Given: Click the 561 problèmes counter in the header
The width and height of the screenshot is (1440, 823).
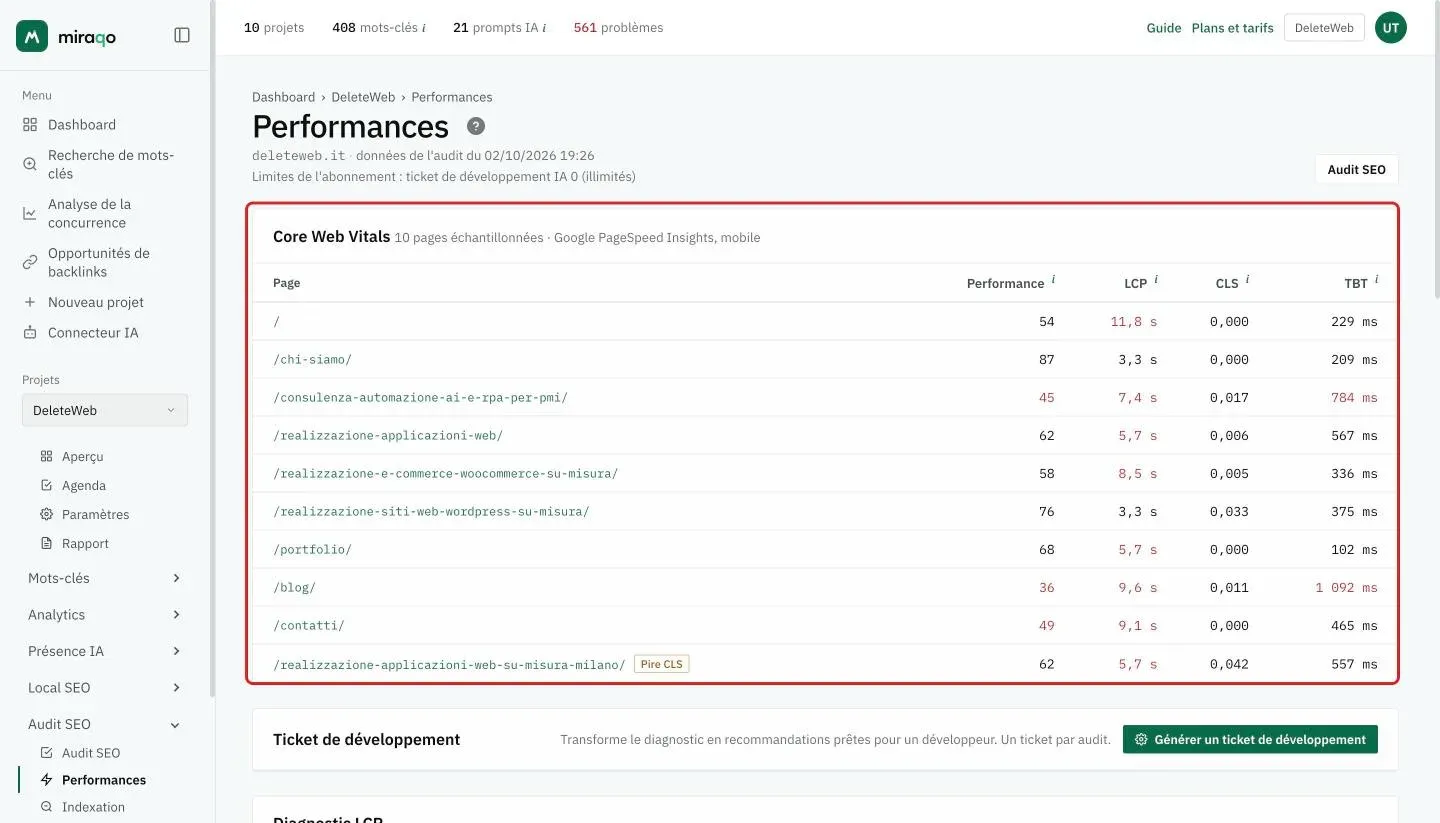Looking at the screenshot, I should coord(618,28).
